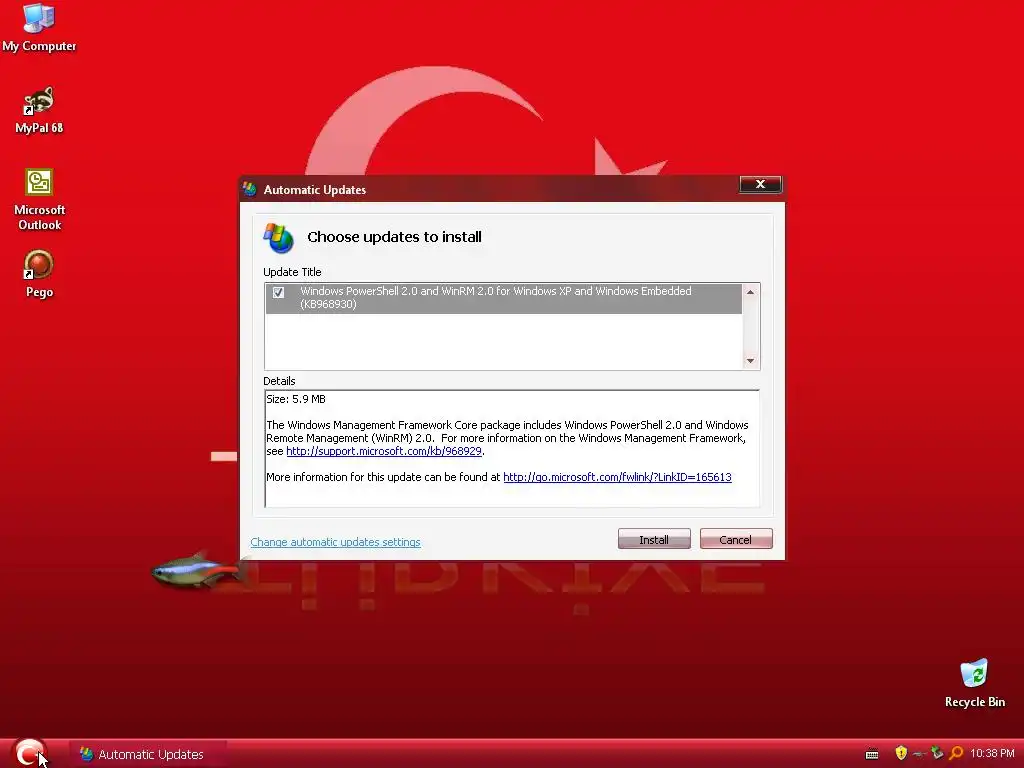The height and width of the screenshot is (768, 1024).
Task: Click the Windows Update globe icon in dialog
Action: tap(279, 238)
